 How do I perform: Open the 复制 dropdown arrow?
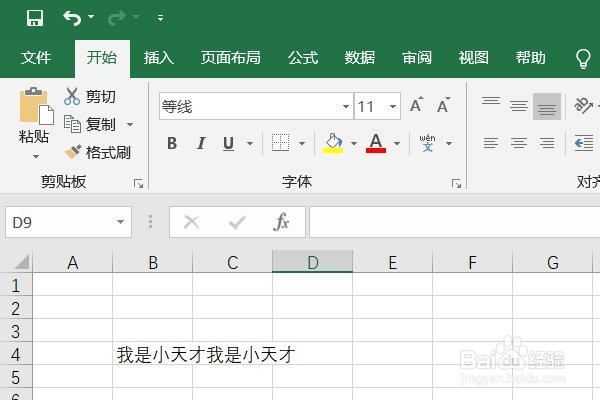coord(130,124)
